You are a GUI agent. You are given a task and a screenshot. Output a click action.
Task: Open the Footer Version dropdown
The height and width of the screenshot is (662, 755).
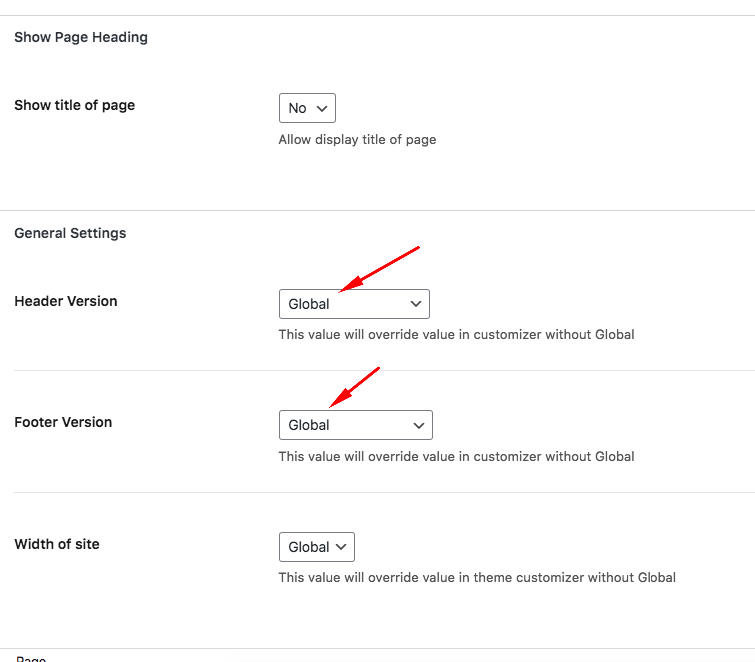[356, 425]
